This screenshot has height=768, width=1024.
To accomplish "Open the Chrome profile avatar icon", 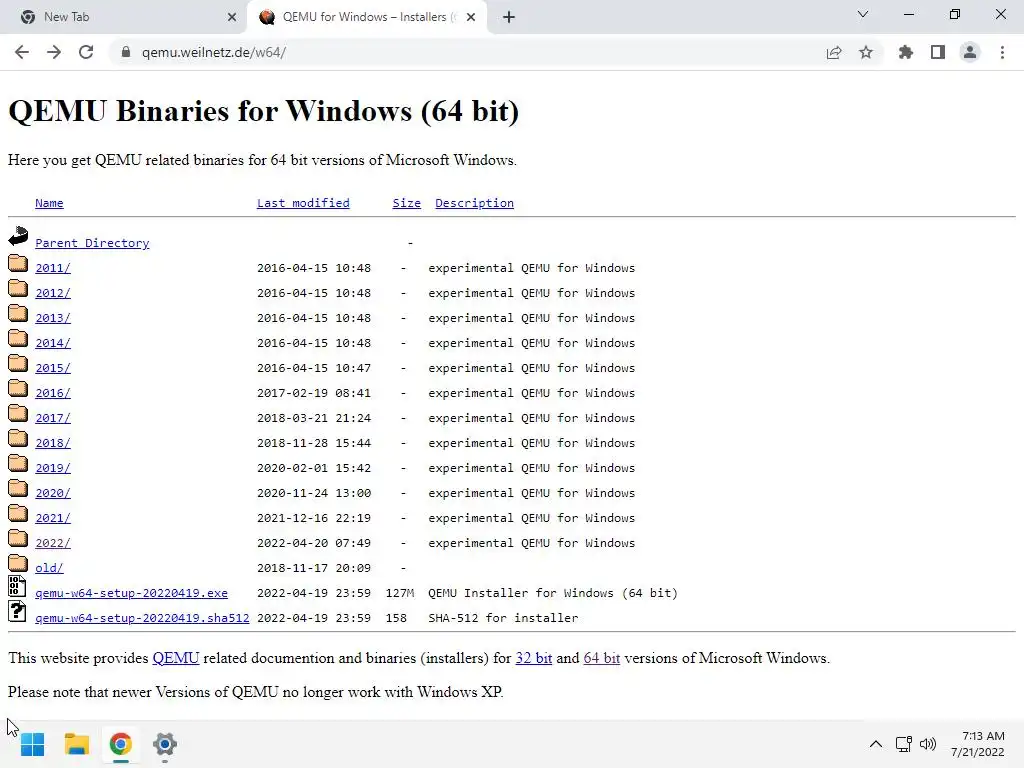I will (970, 52).
